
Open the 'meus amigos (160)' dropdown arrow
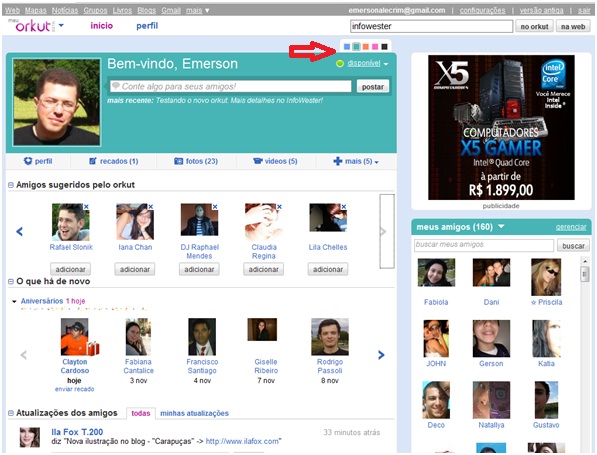(x=501, y=227)
